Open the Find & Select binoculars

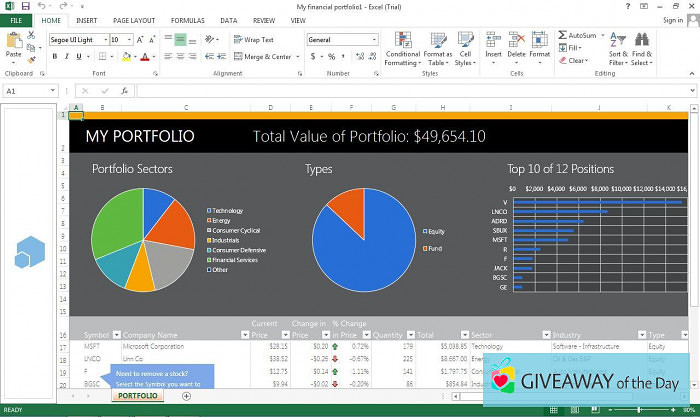[x=641, y=40]
